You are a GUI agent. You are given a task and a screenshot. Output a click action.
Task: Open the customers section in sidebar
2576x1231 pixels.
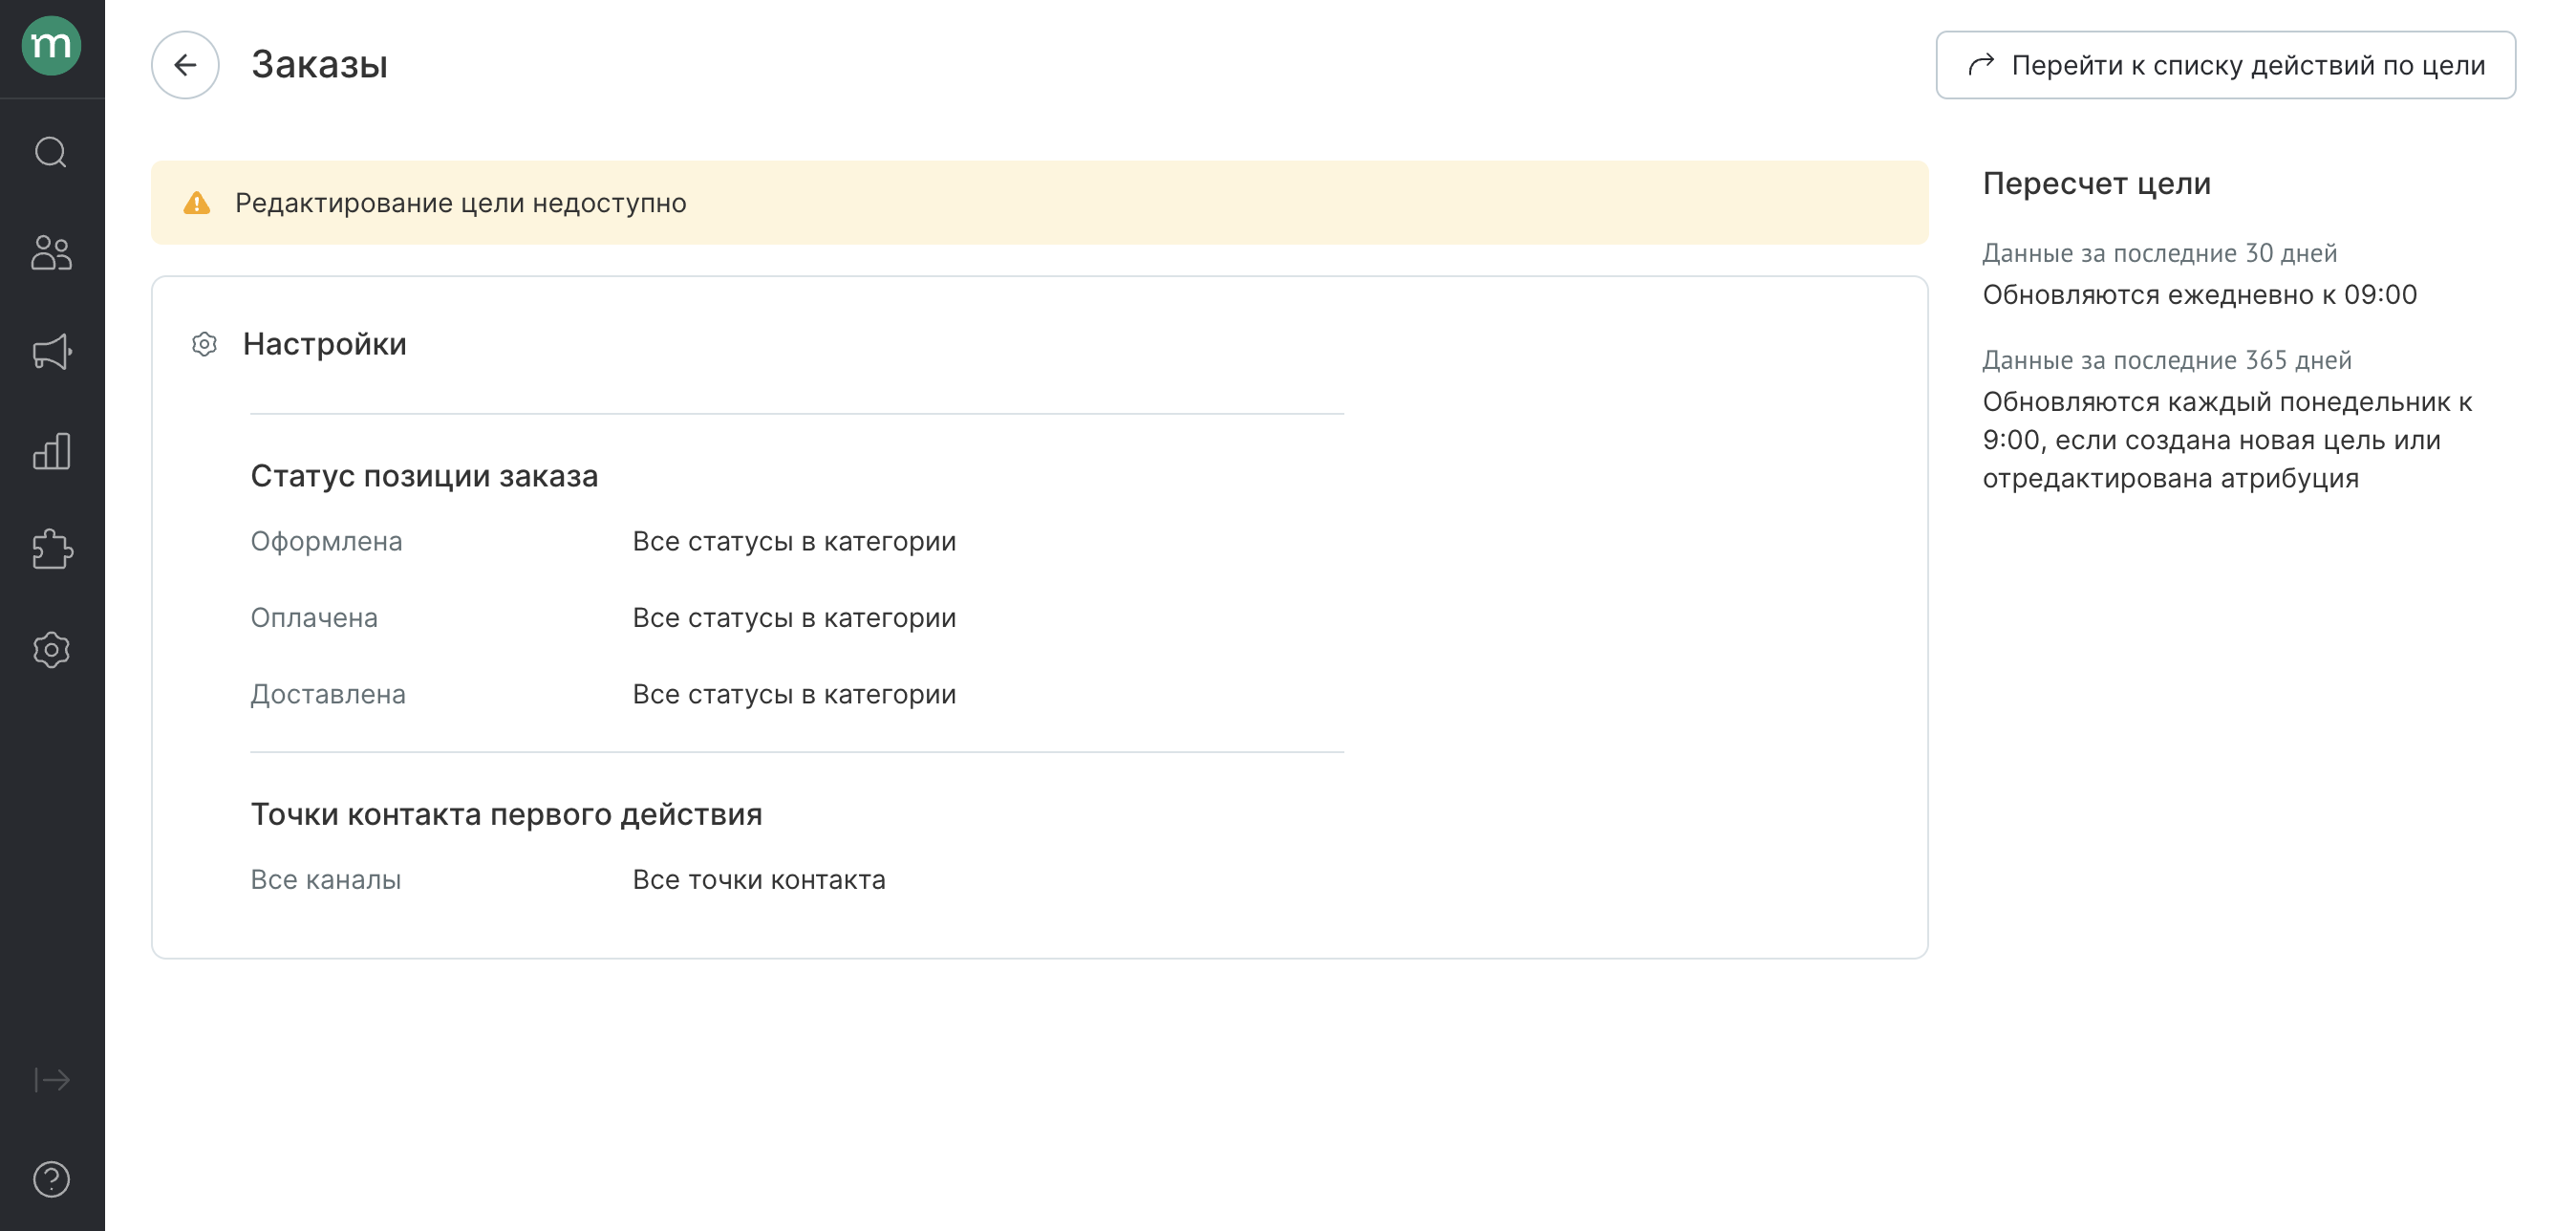51,252
